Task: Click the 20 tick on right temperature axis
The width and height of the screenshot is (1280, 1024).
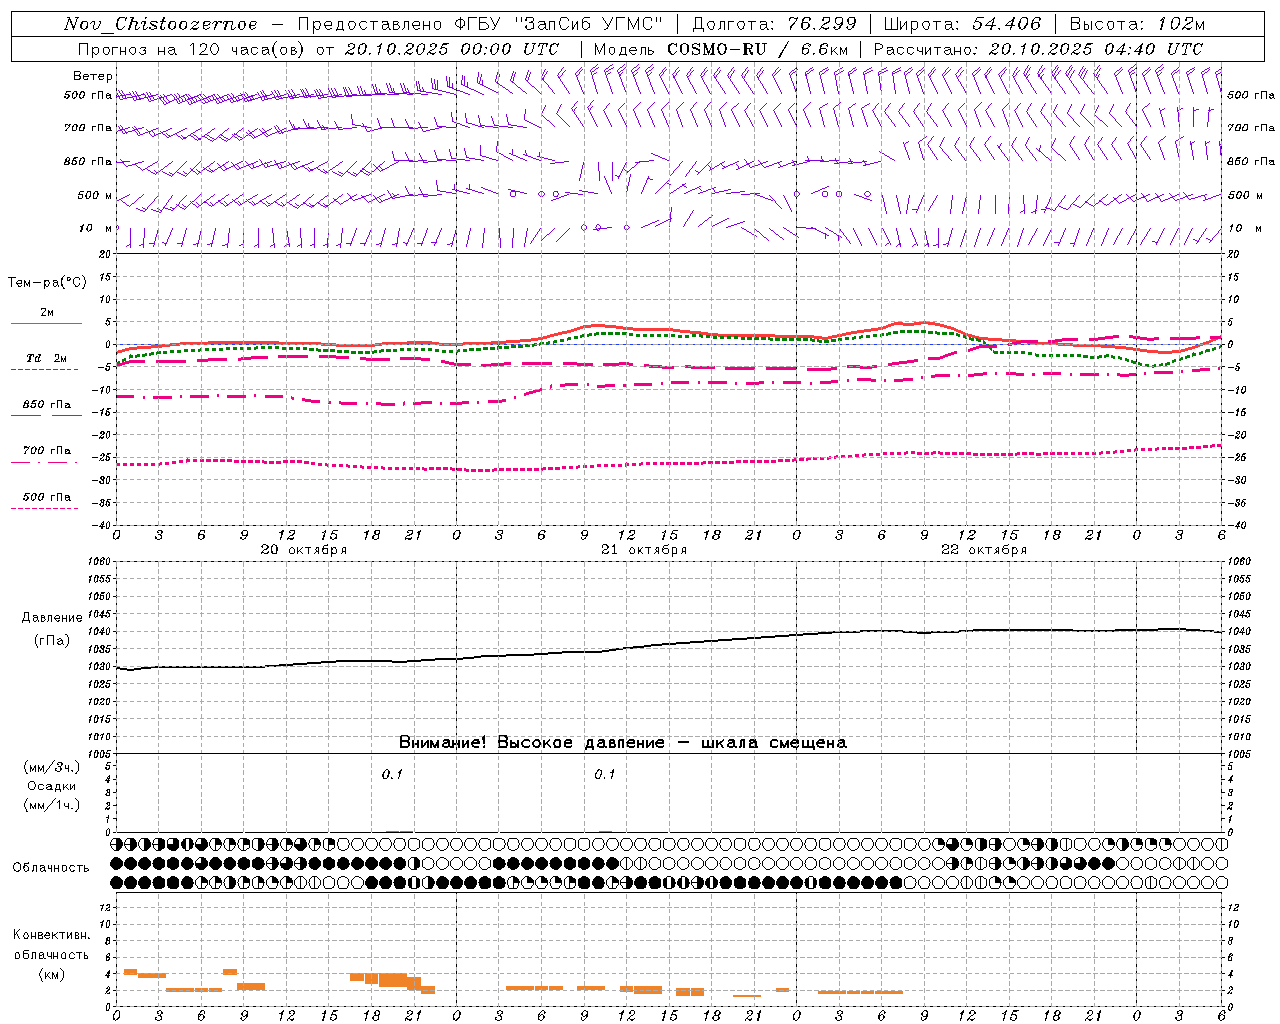Action: tap(1234, 254)
